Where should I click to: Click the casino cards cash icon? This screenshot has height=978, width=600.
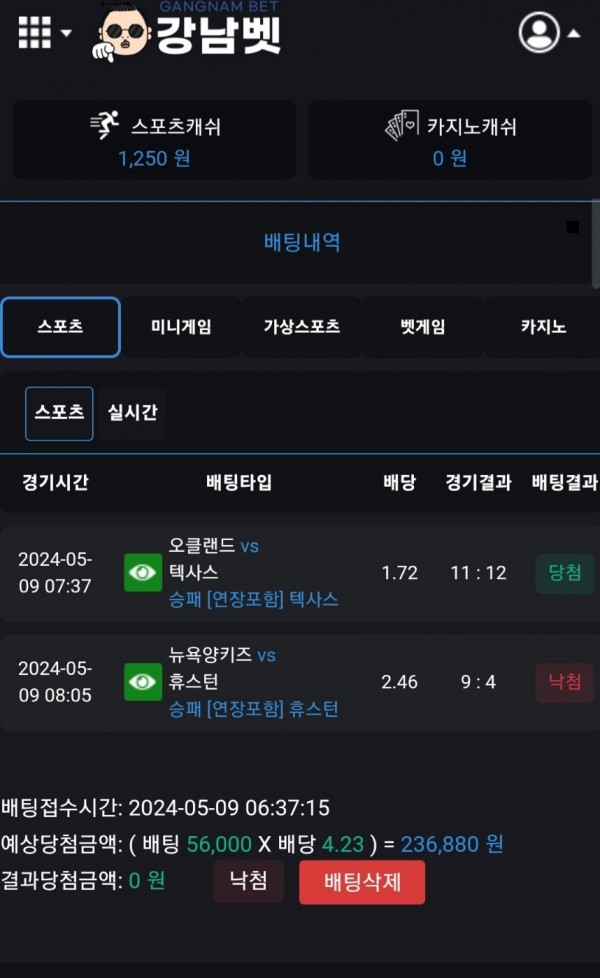pyautogui.click(x=401, y=127)
